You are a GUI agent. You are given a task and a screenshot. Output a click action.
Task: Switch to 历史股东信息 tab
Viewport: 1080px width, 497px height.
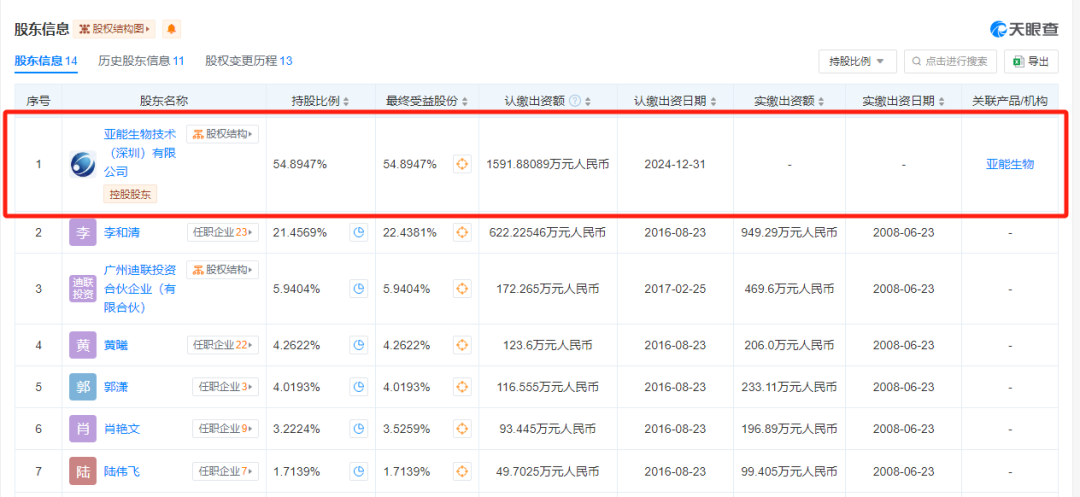point(141,61)
